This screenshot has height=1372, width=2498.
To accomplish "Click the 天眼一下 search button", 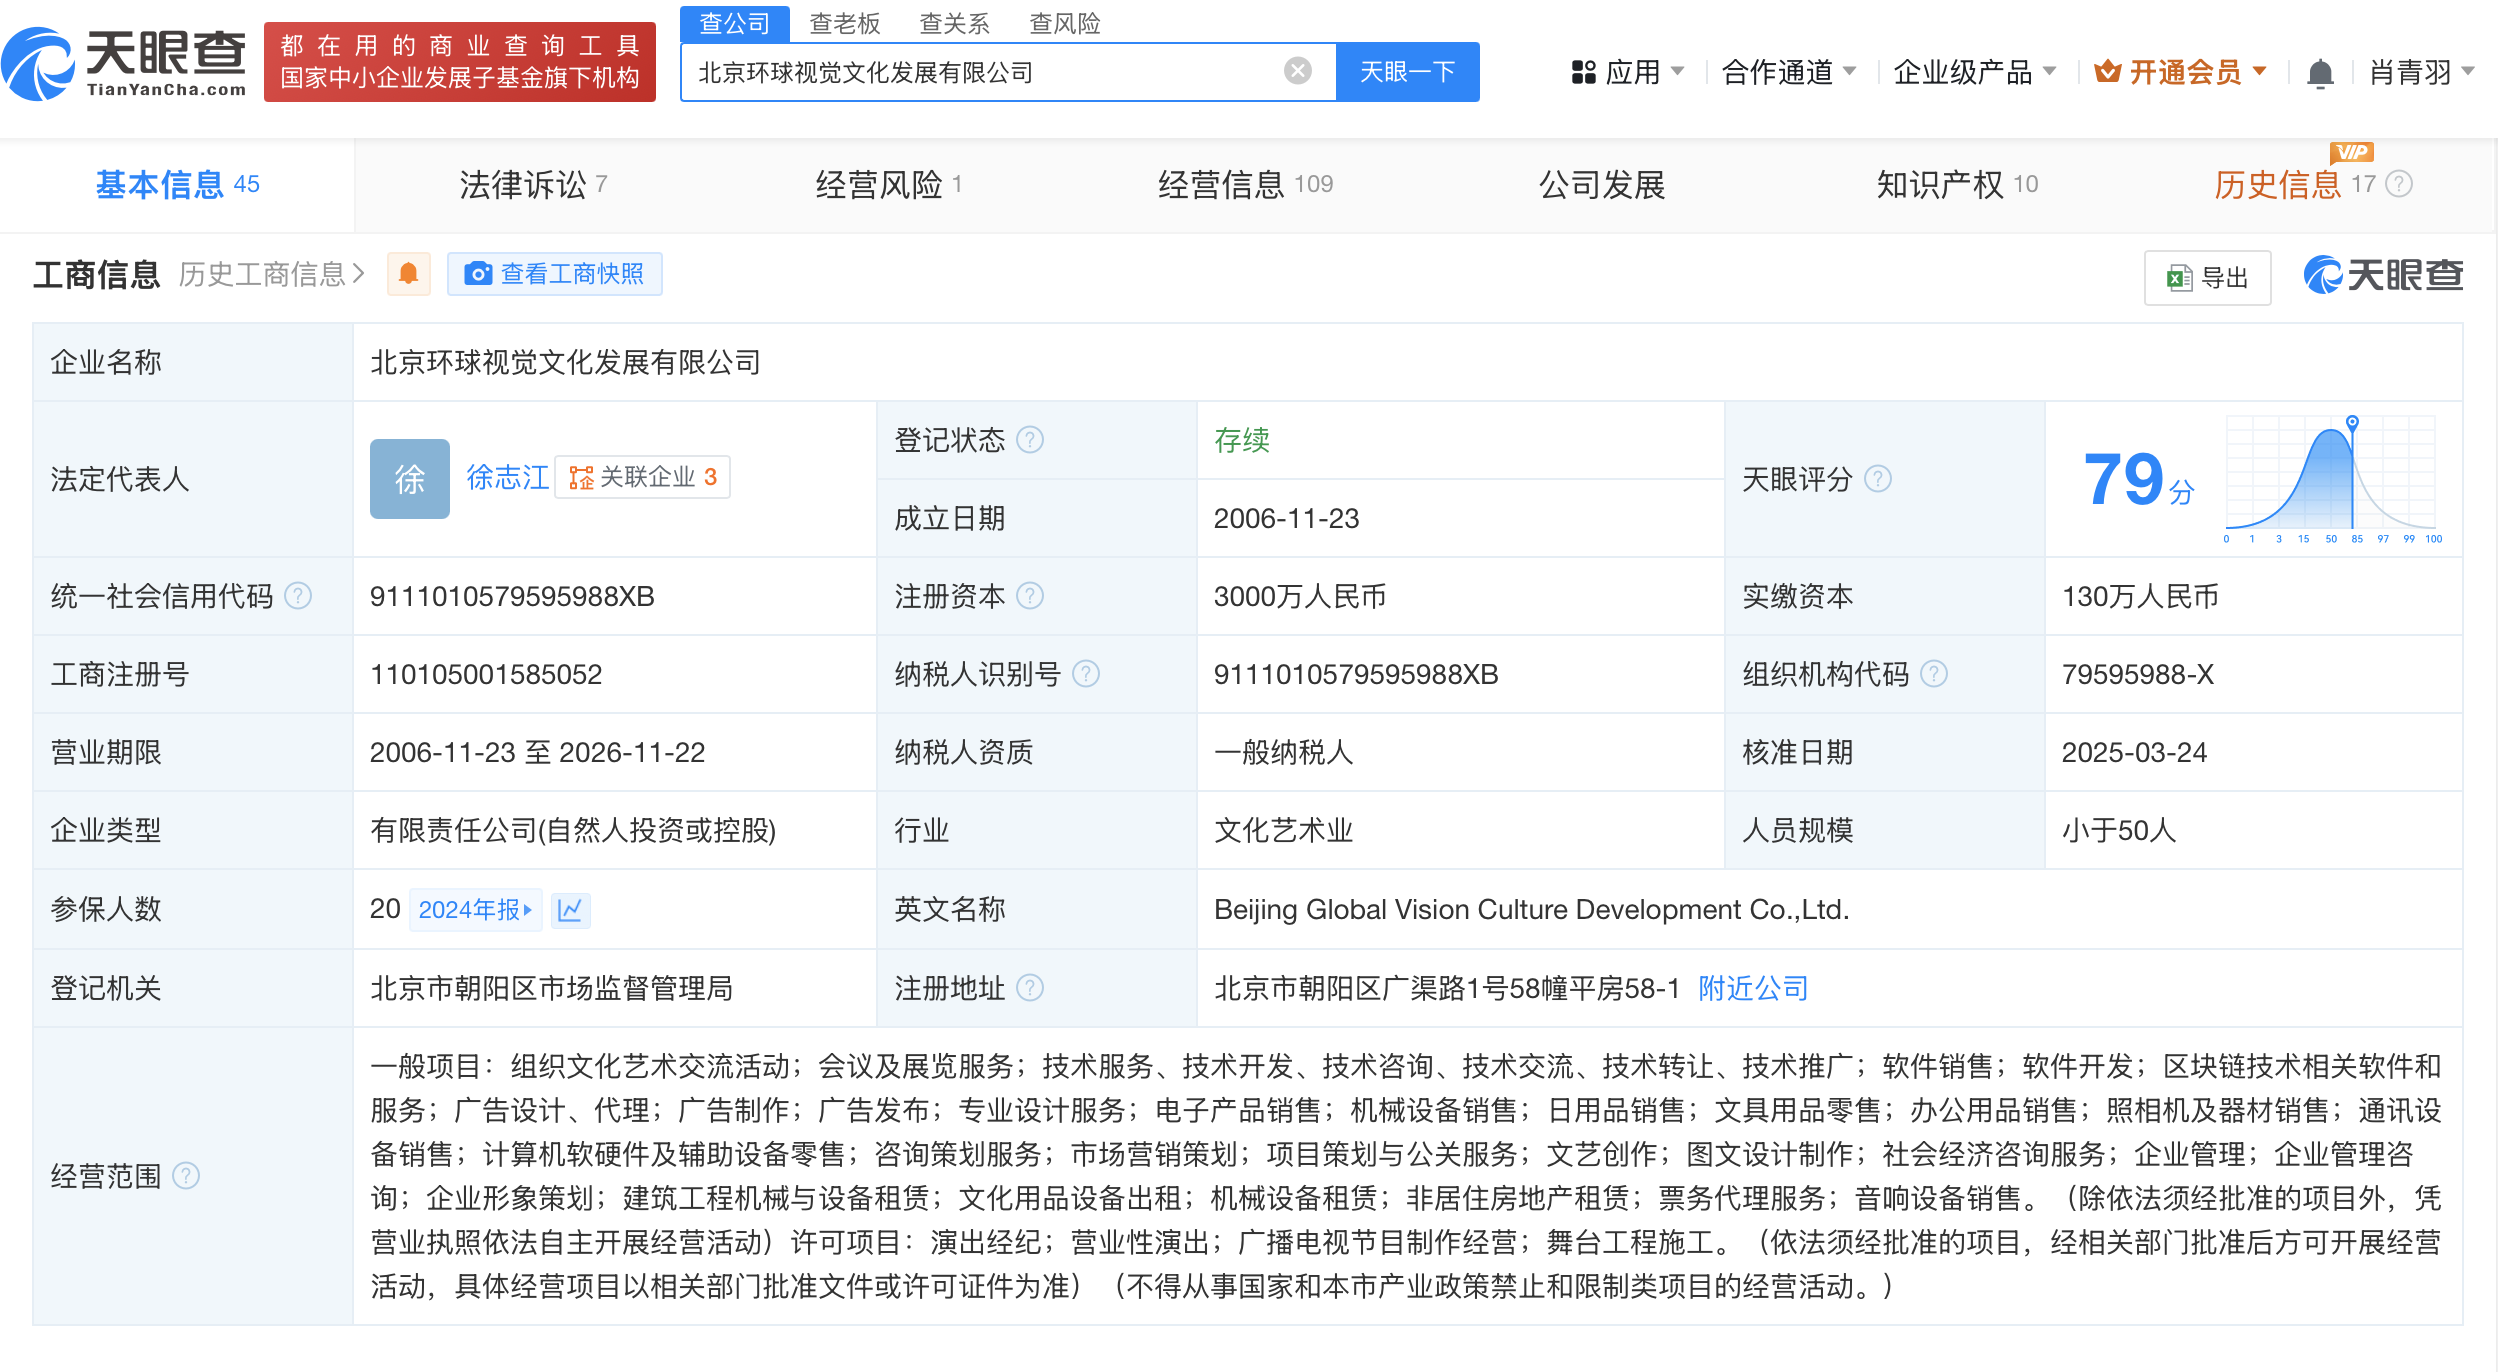I will coord(1407,72).
